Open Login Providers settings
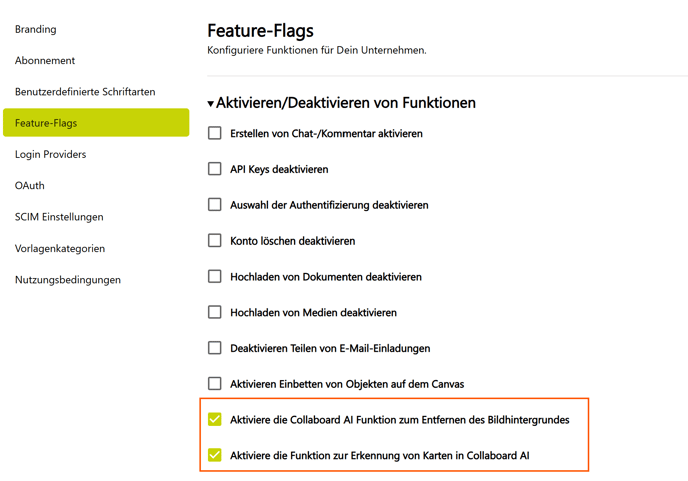This screenshot has width=688, height=481. point(51,155)
